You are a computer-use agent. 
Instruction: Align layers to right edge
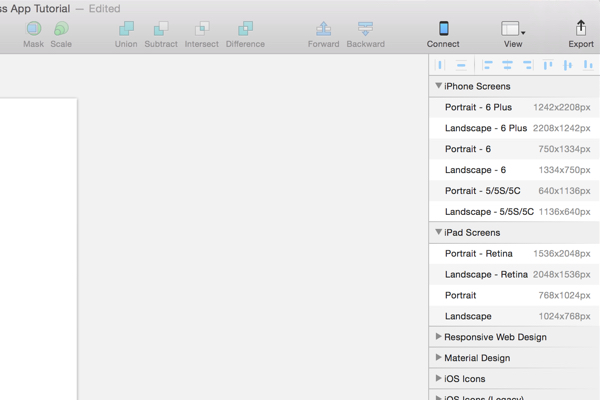click(528, 65)
